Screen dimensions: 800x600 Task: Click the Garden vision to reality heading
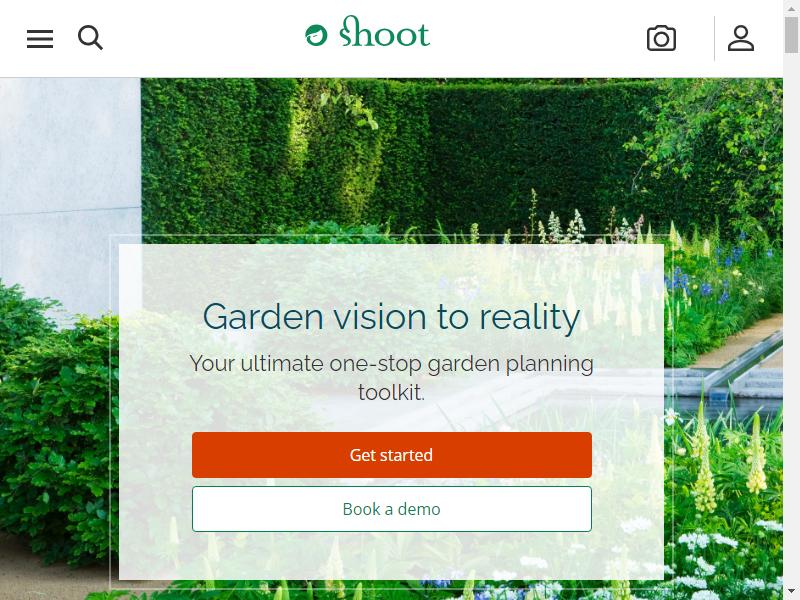(391, 317)
